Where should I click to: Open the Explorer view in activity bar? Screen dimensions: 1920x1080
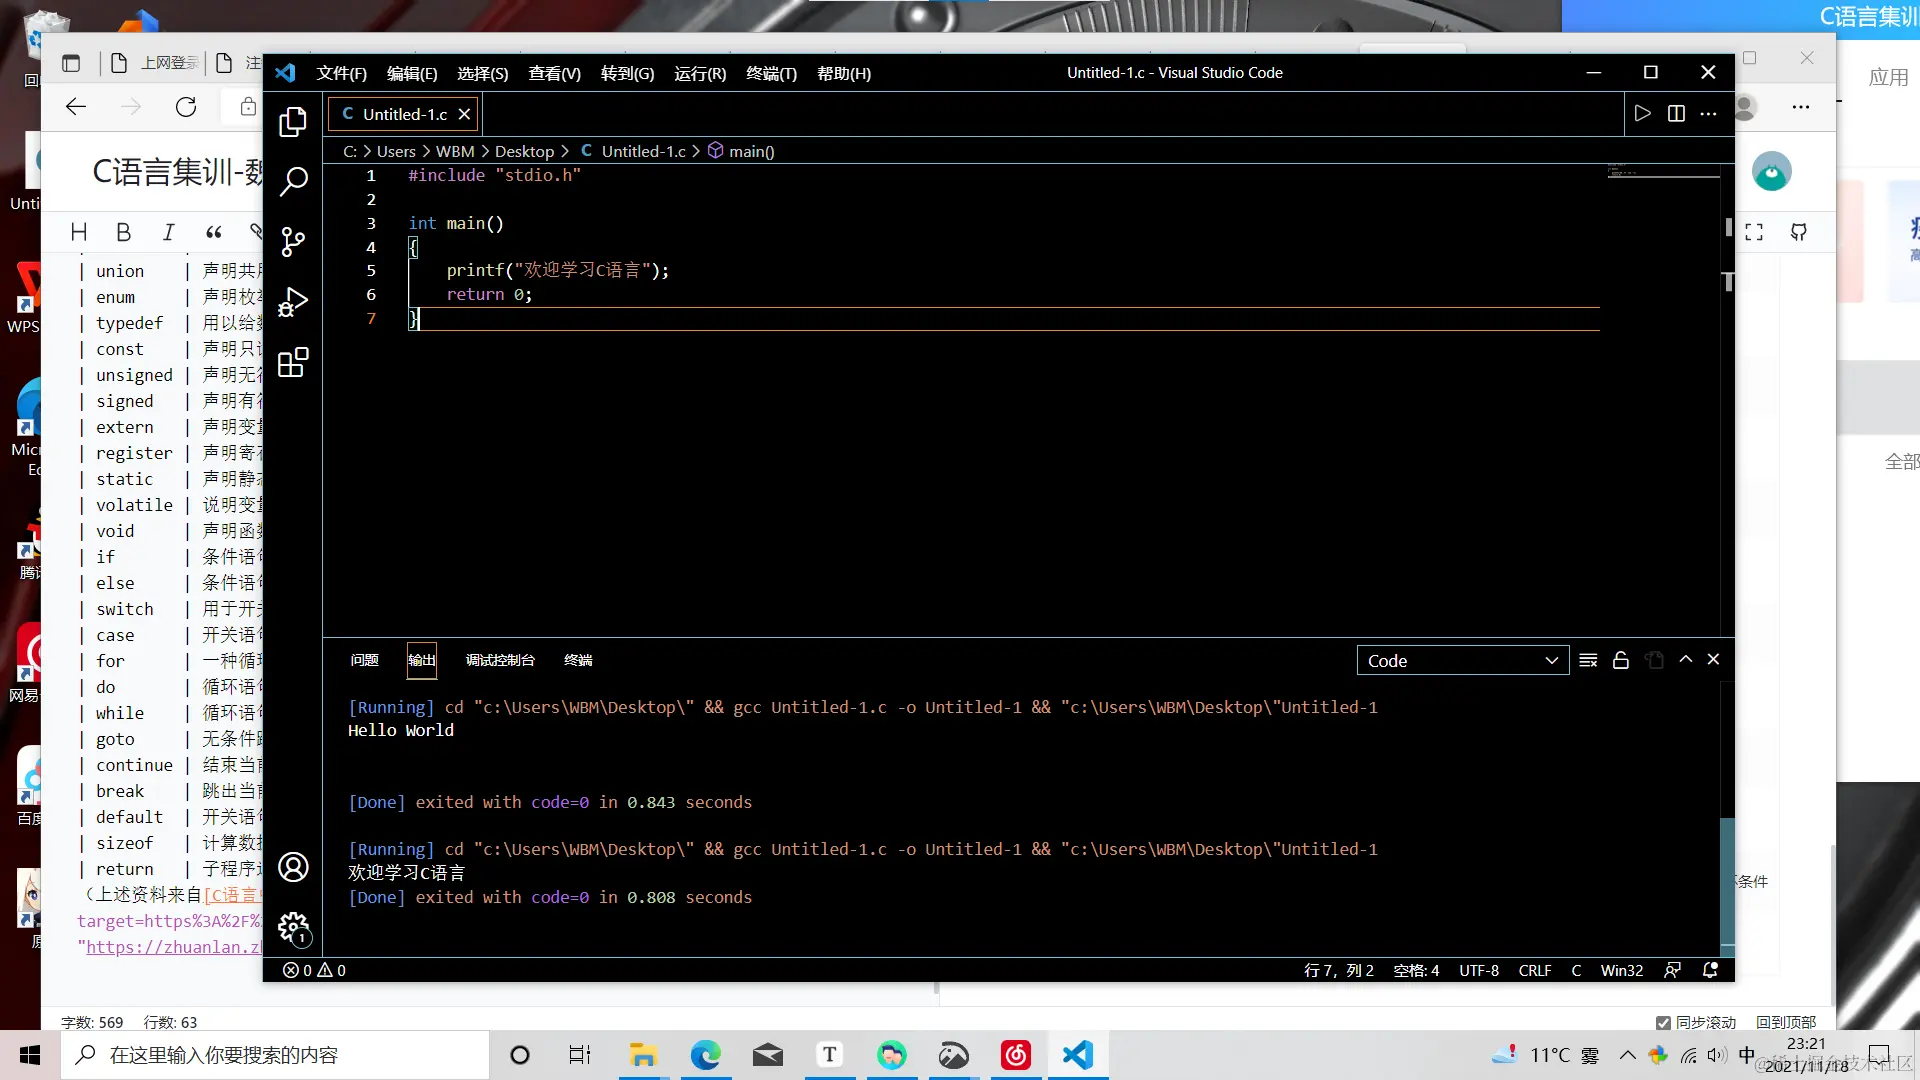[x=293, y=122]
